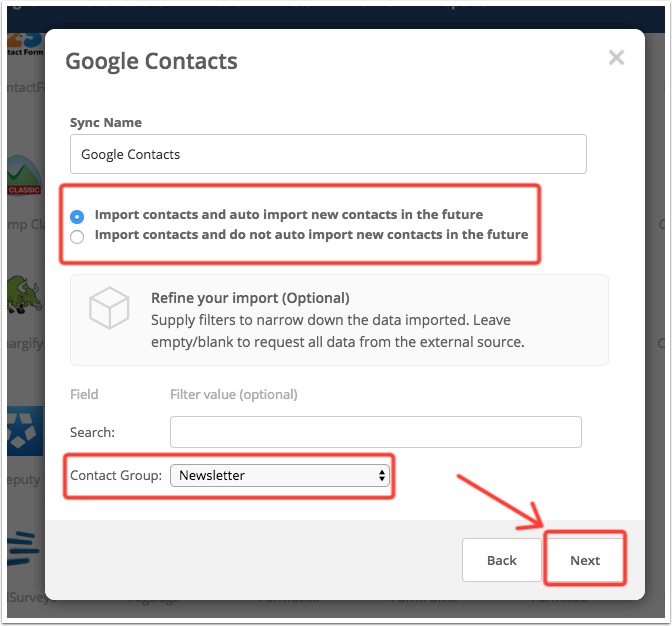Click the Google Contacts dialog title
The image size is (672, 626).
[x=151, y=61]
